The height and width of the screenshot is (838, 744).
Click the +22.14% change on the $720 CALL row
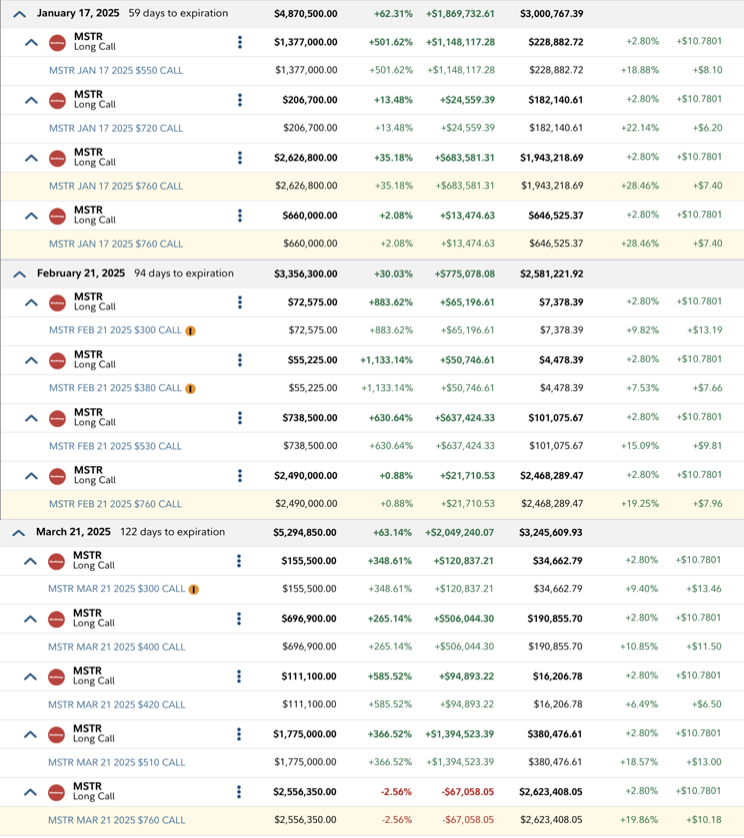(640, 128)
